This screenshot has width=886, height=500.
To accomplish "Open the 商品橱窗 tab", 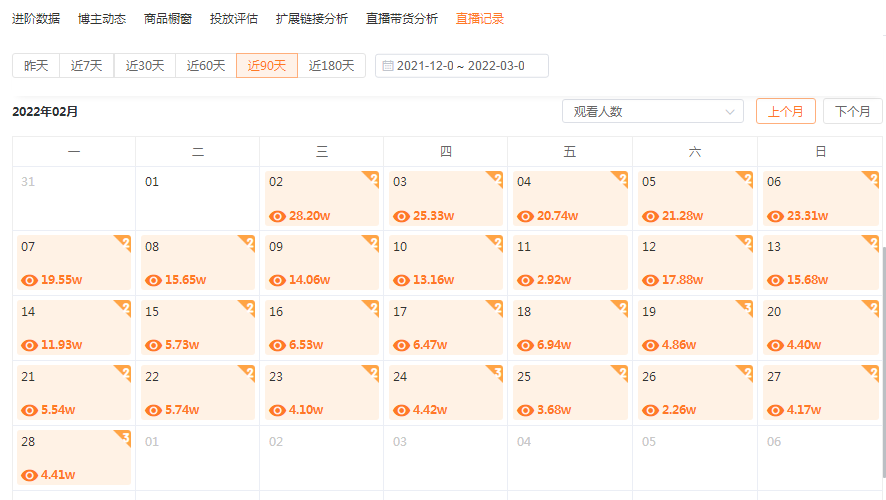I will click(168, 19).
